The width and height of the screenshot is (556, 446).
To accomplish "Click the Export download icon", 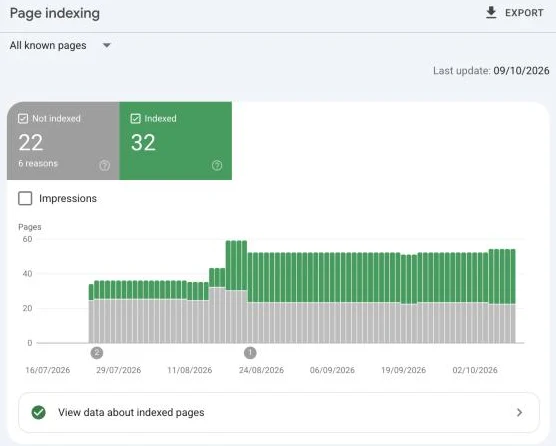I will 491,13.
